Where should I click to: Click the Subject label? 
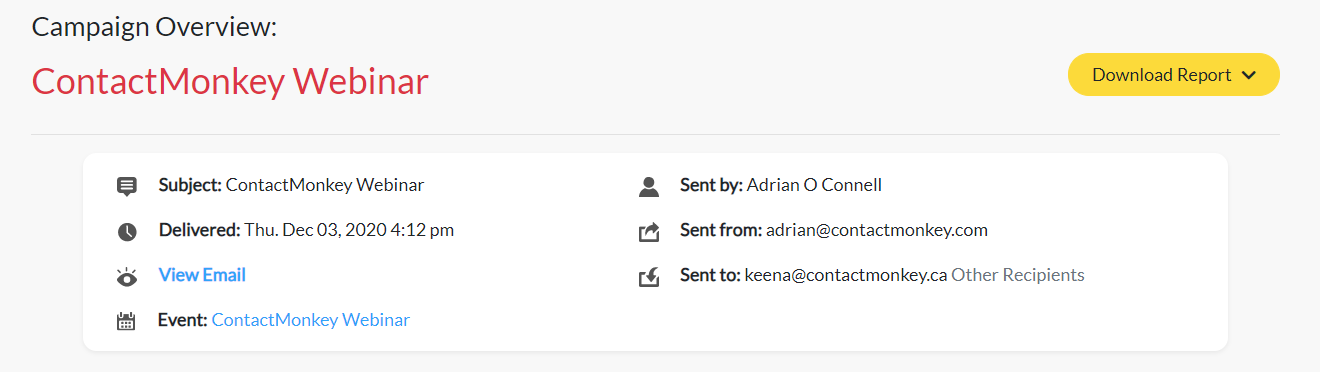[190, 185]
